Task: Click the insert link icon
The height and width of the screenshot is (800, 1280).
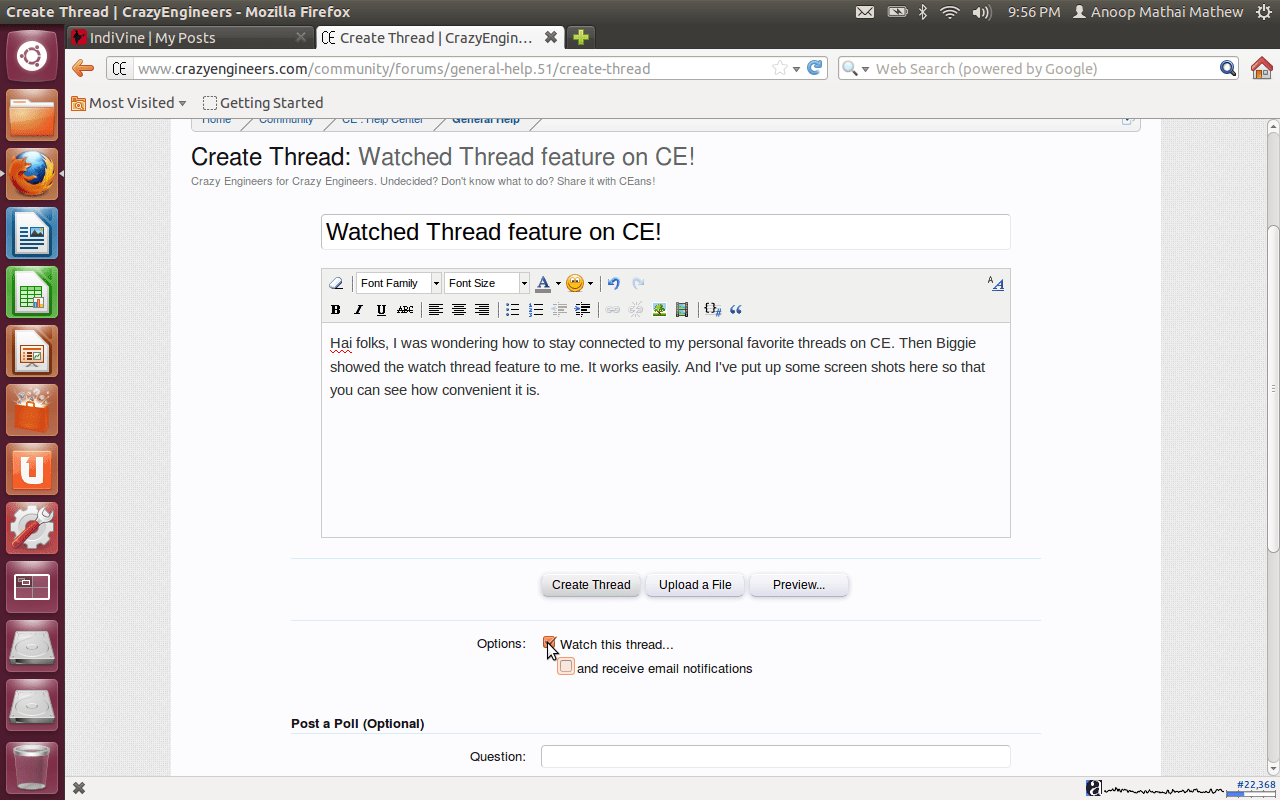Action: [x=613, y=310]
